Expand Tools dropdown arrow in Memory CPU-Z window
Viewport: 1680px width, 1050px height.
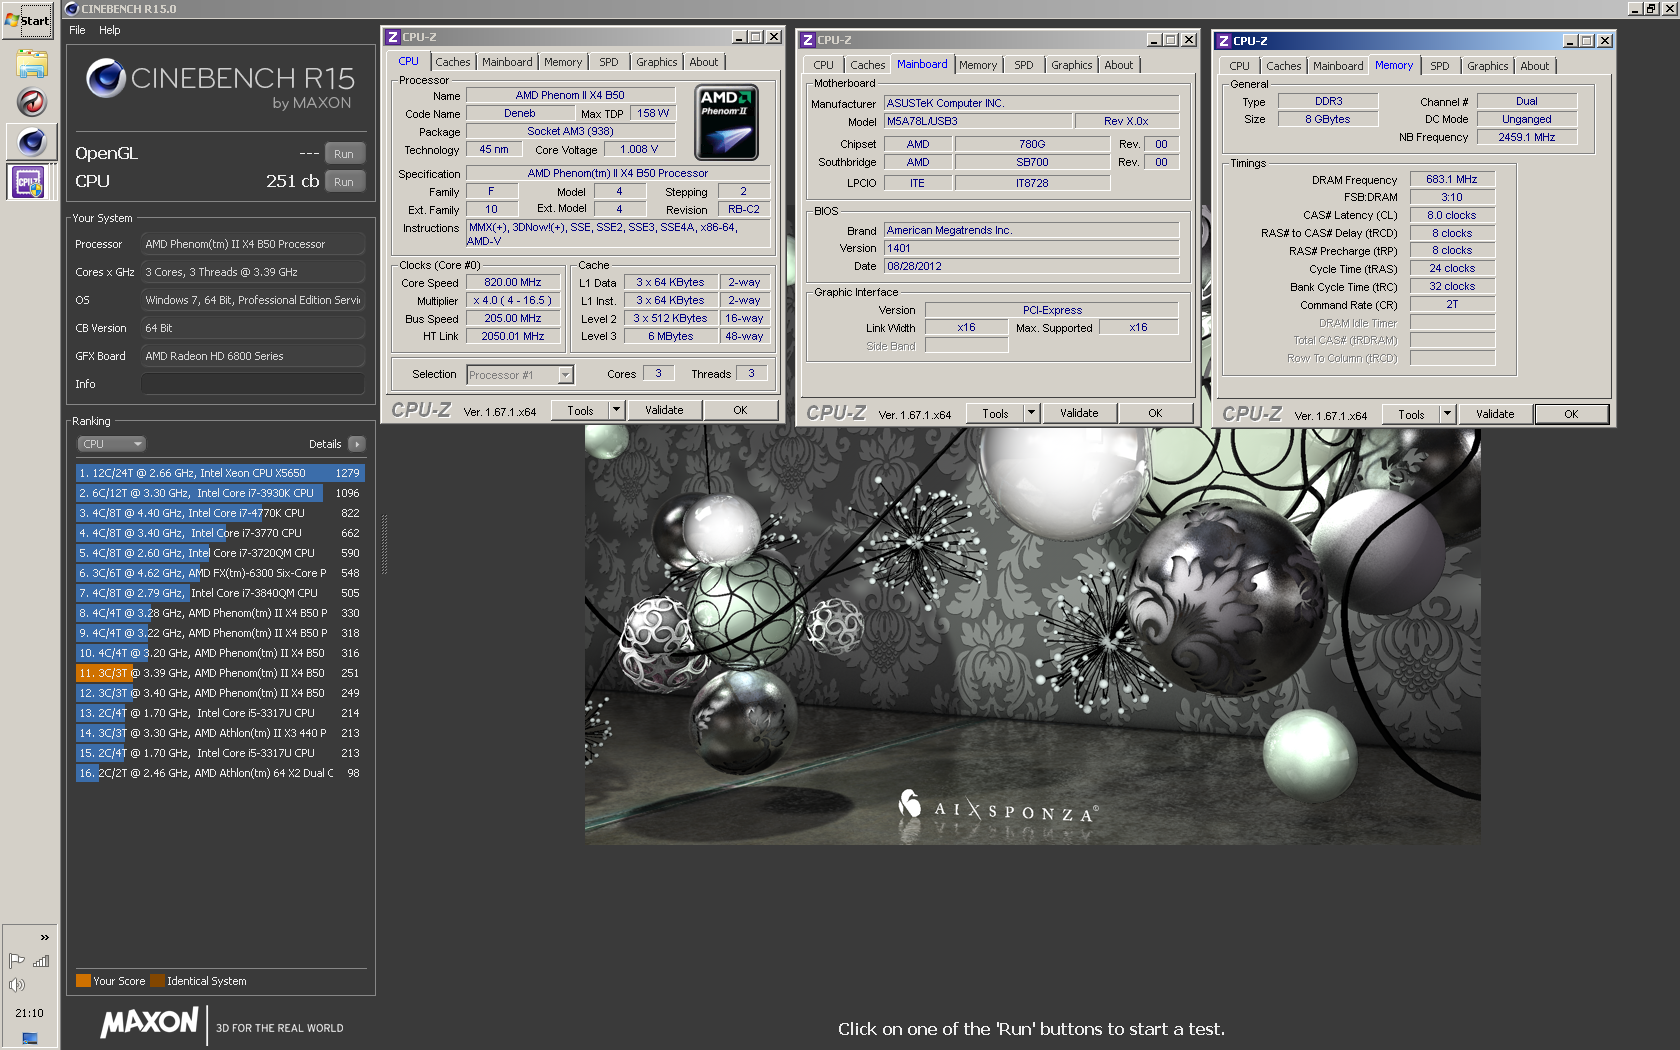[1447, 414]
